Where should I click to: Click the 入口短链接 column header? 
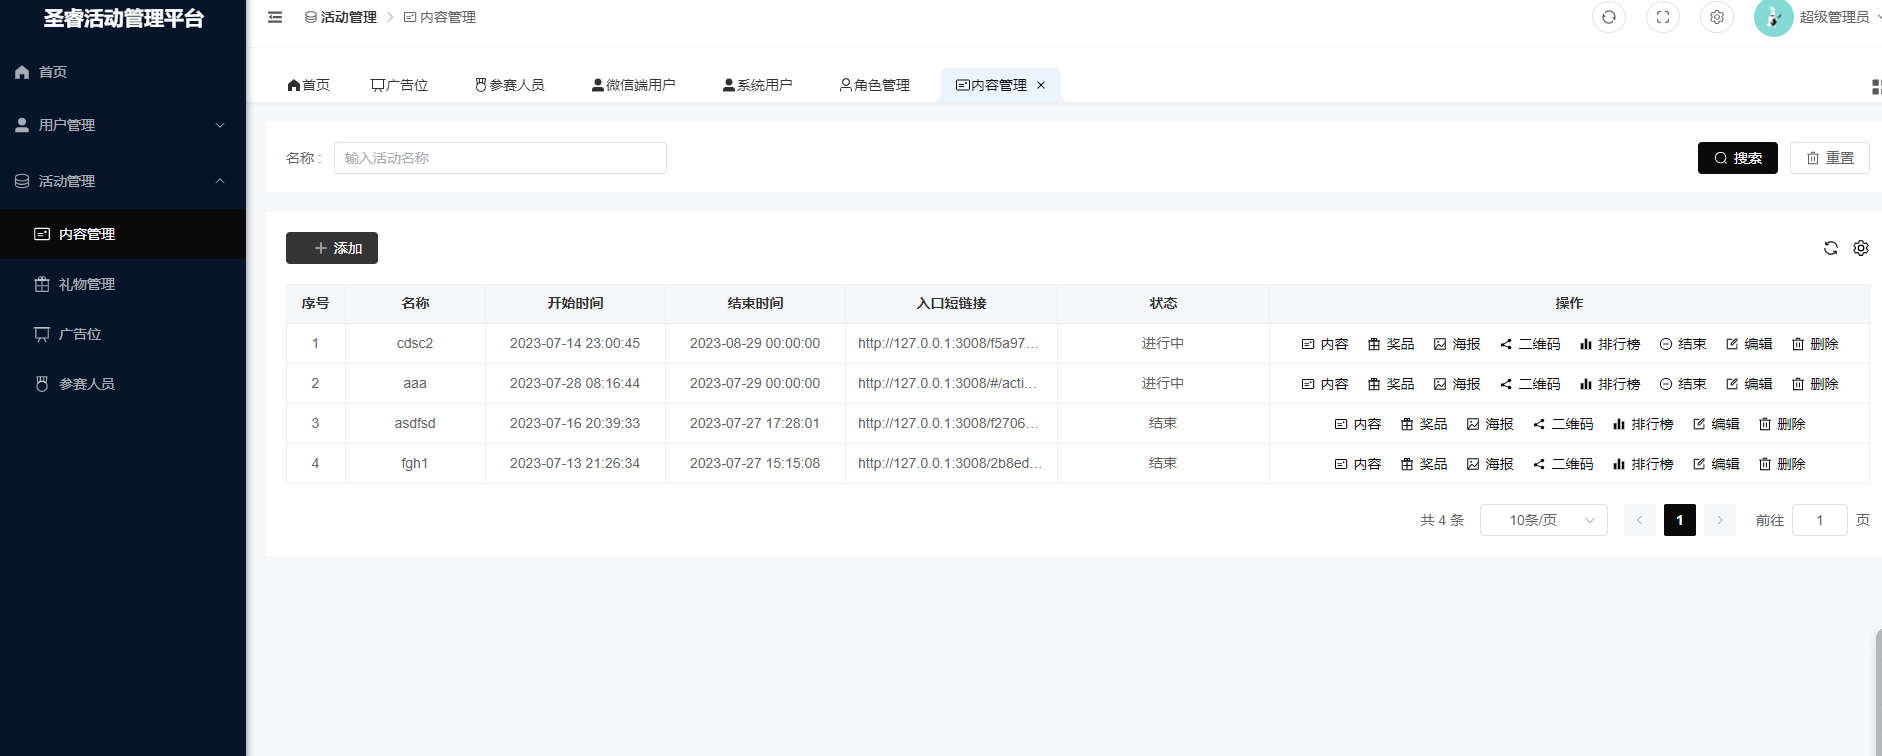(x=951, y=303)
